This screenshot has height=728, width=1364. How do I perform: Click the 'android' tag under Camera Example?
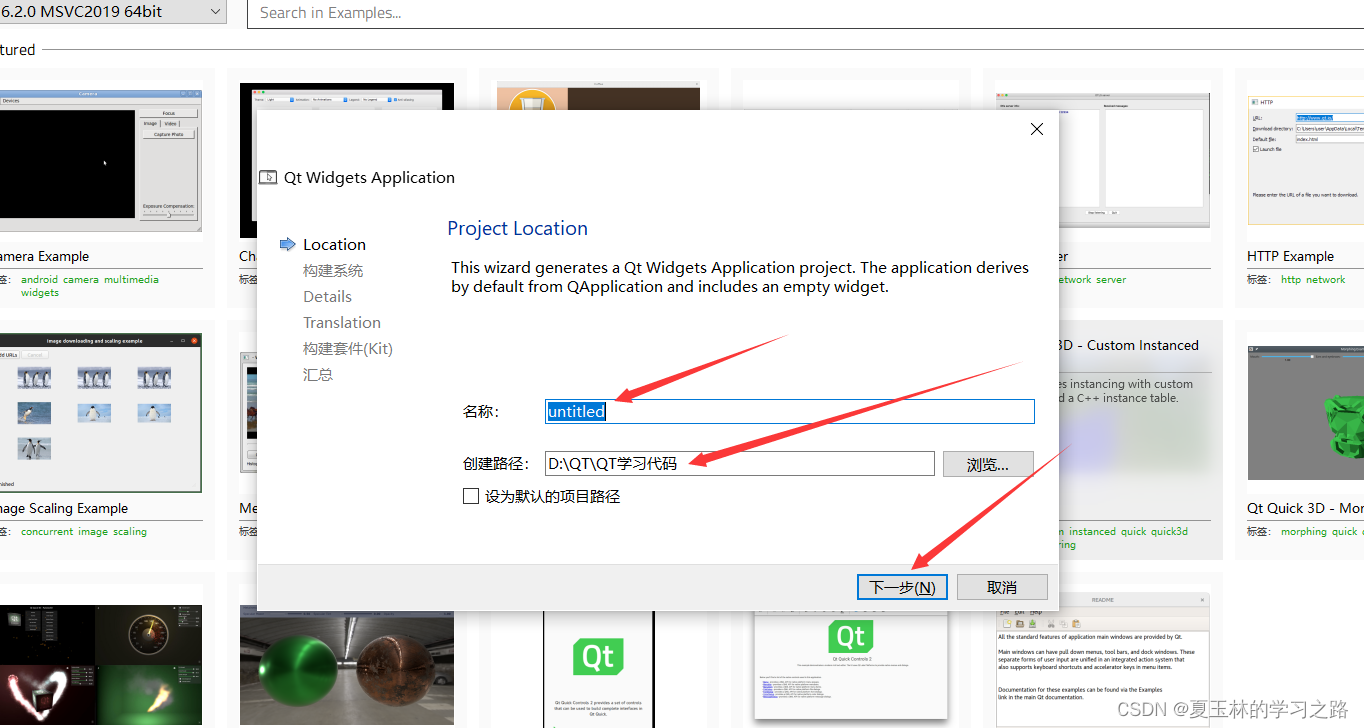click(x=39, y=280)
